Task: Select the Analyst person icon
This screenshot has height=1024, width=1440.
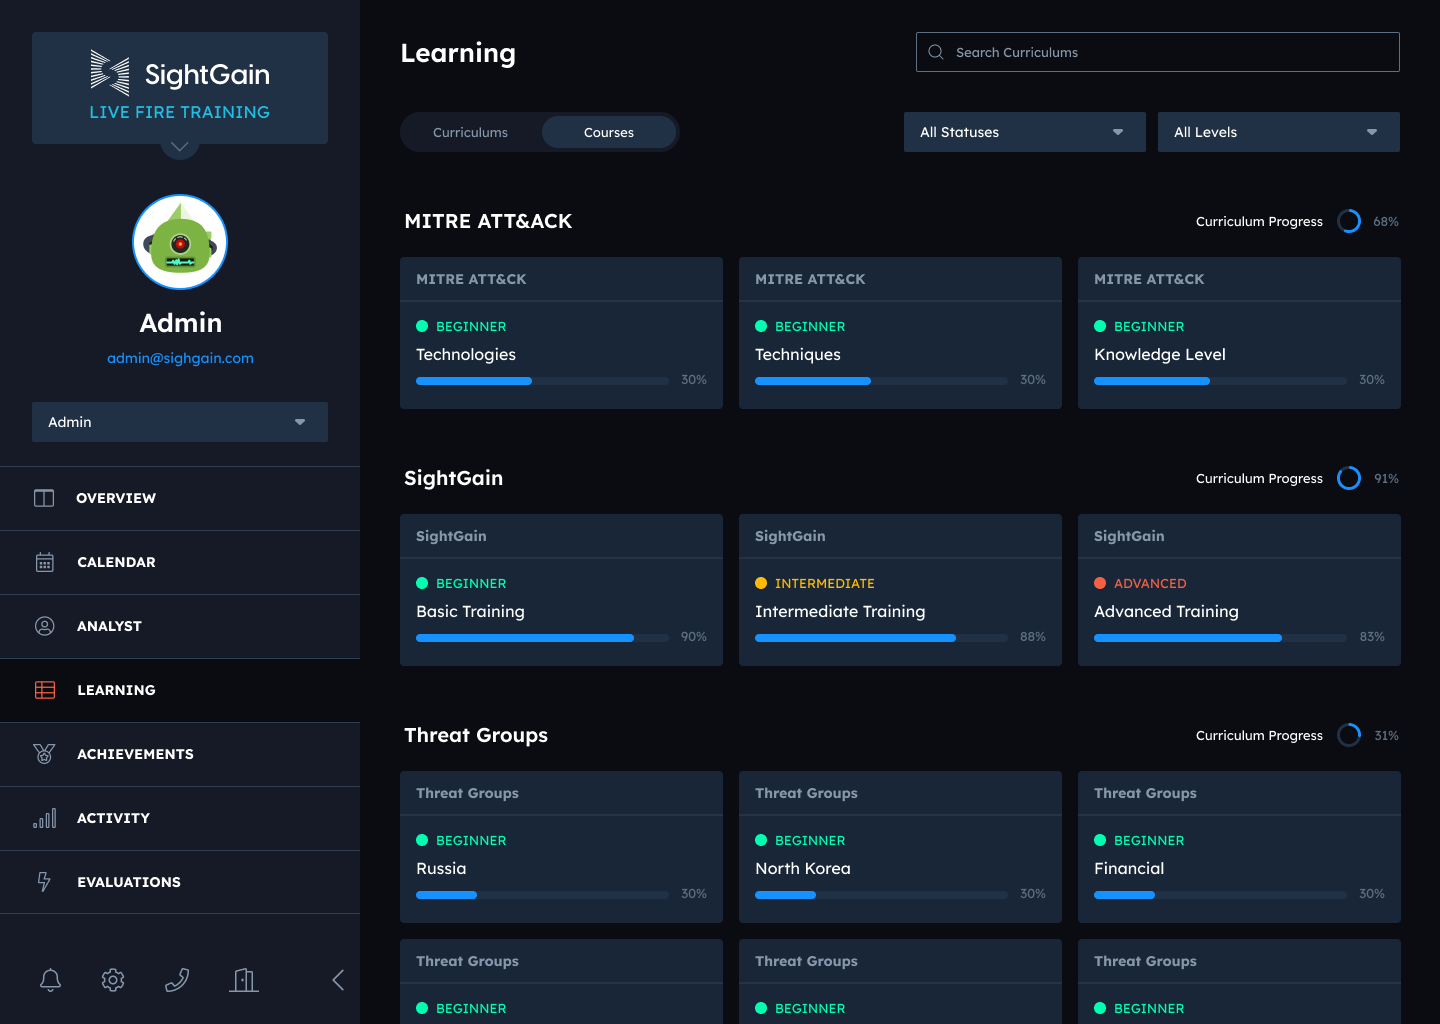Action: [44, 626]
